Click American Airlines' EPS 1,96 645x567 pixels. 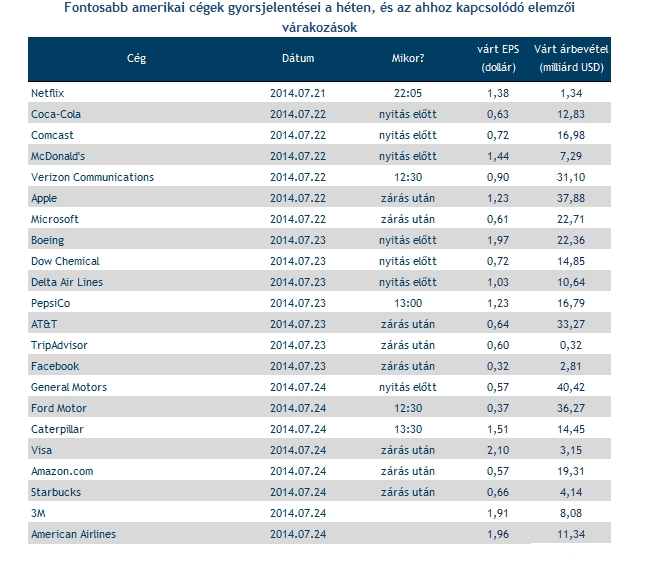pos(498,534)
